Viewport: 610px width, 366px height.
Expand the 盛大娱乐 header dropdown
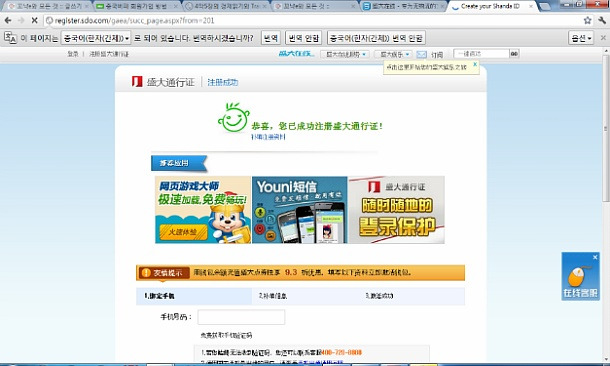click(x=394, y=54)
